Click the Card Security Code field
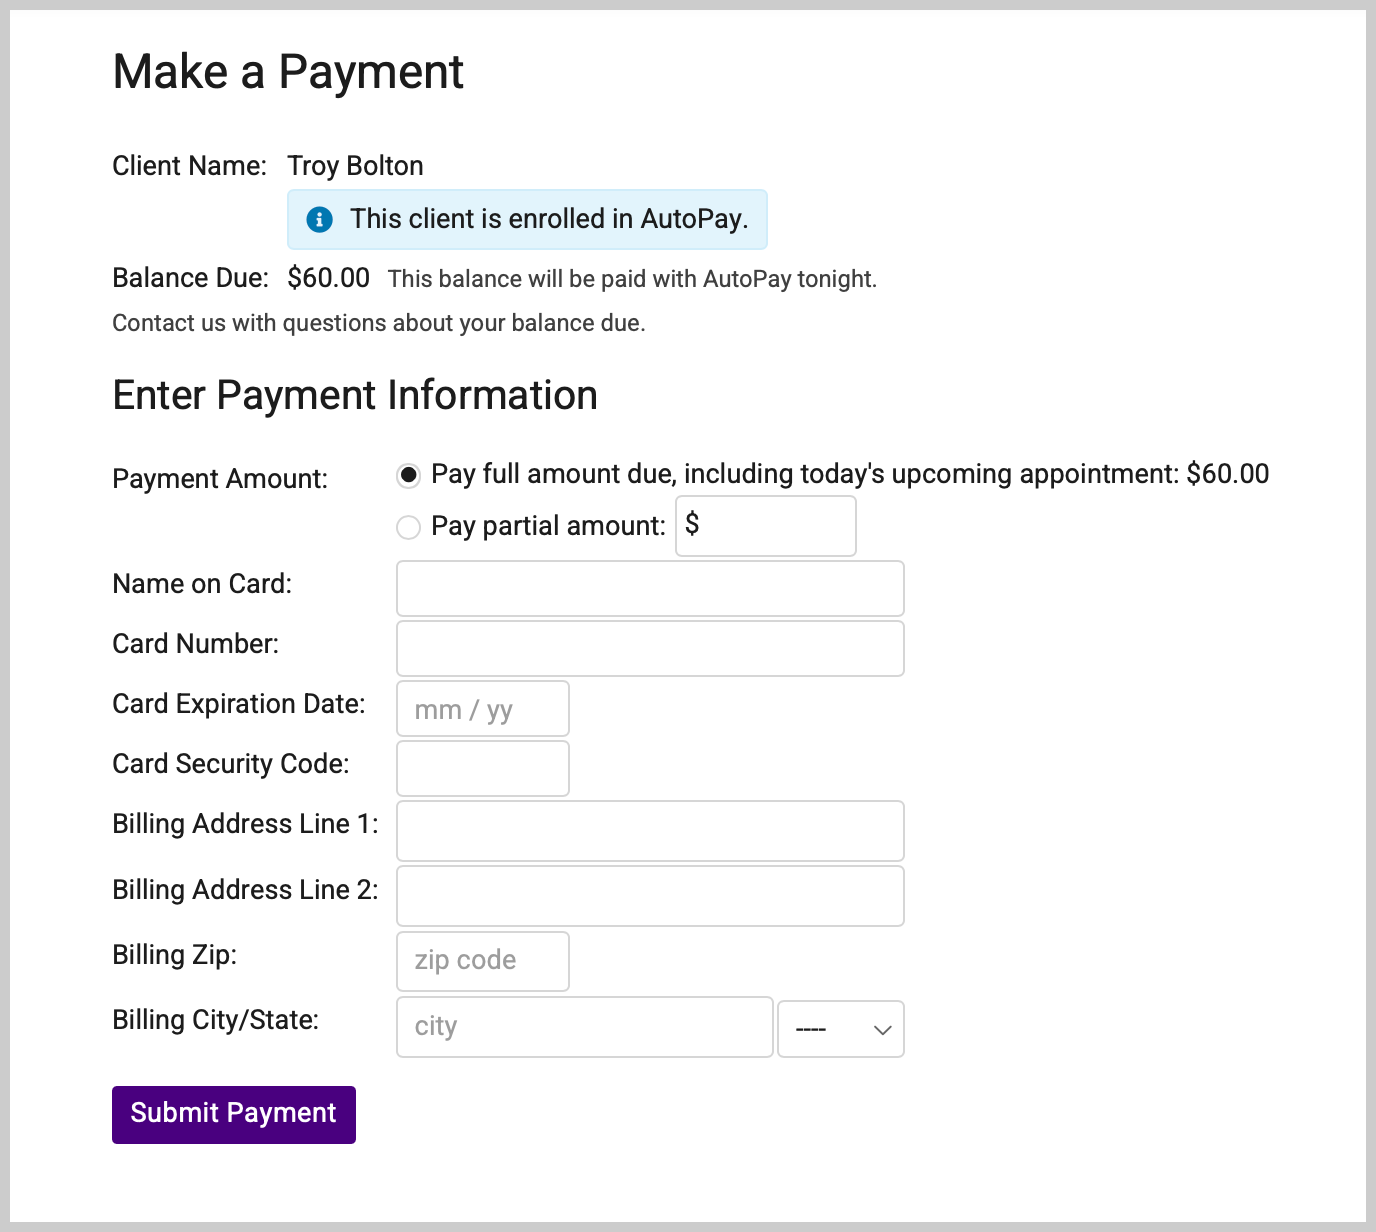Viewport: 1376px width, 1232px height. click(482, 768)
